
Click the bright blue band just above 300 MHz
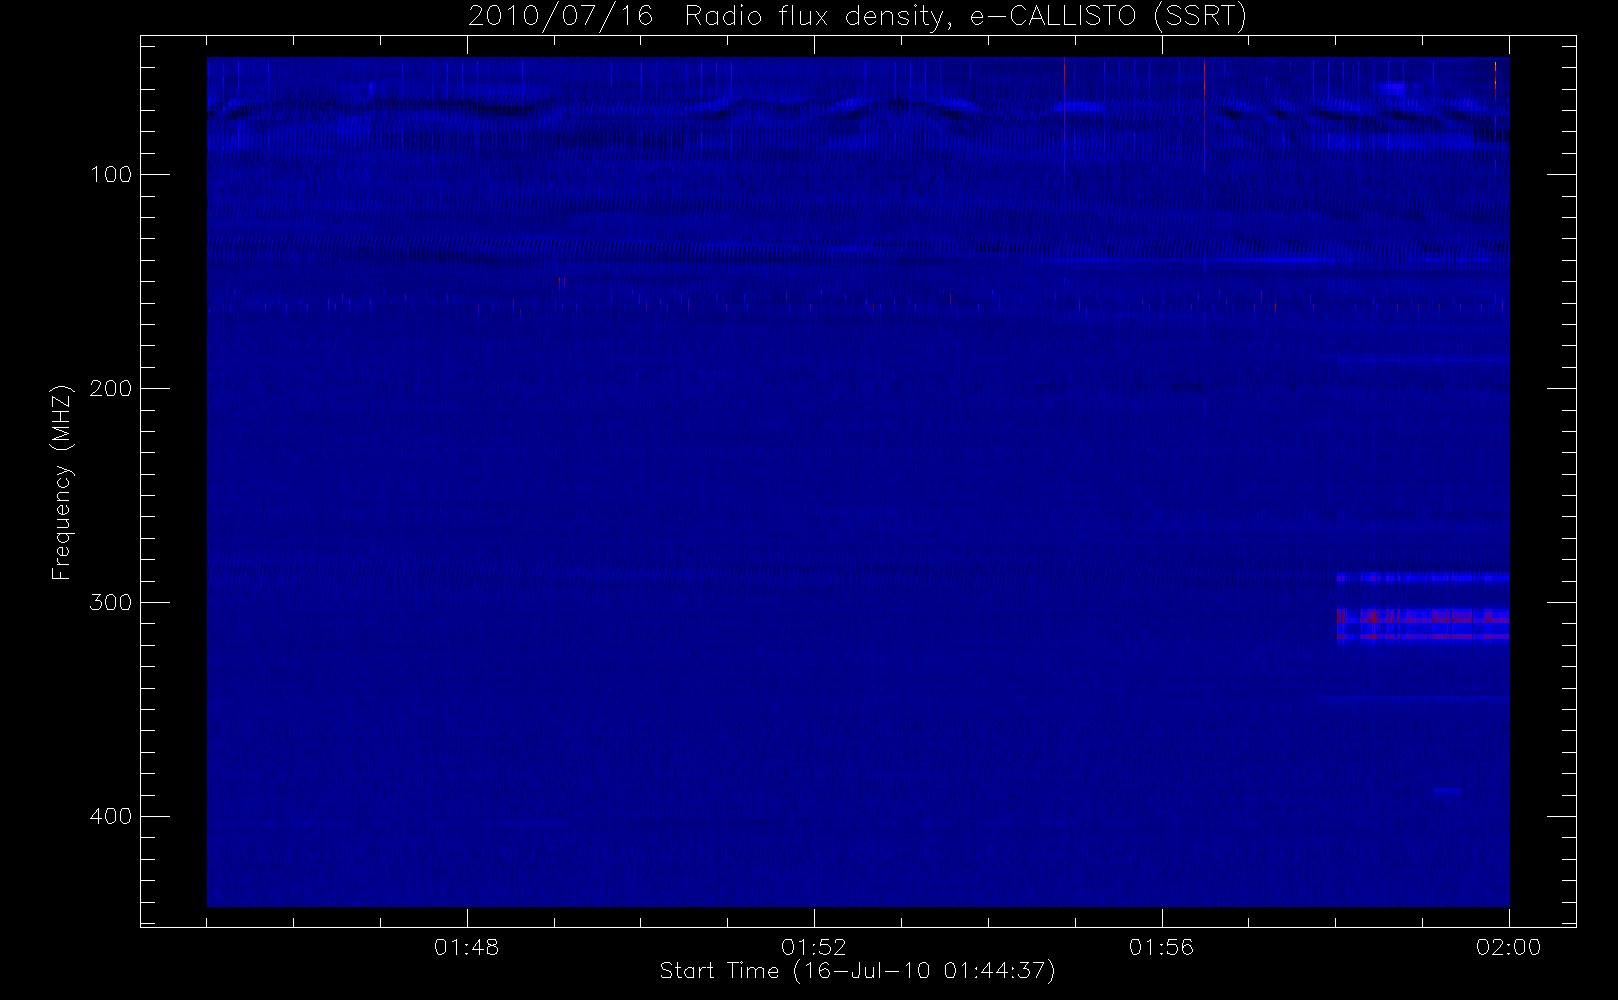click(1422, 578)
